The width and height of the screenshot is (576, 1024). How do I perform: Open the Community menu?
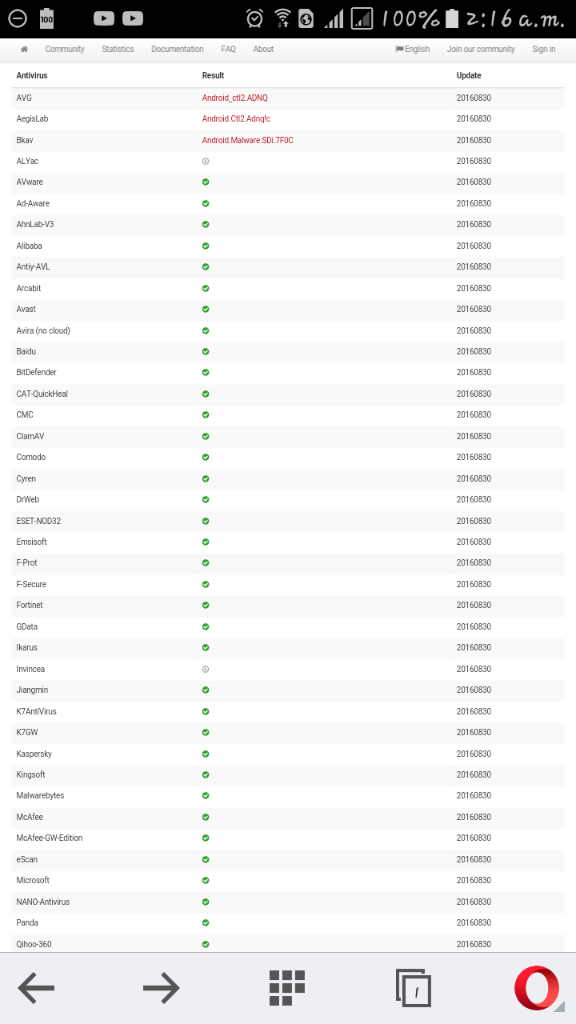[65, 49]
